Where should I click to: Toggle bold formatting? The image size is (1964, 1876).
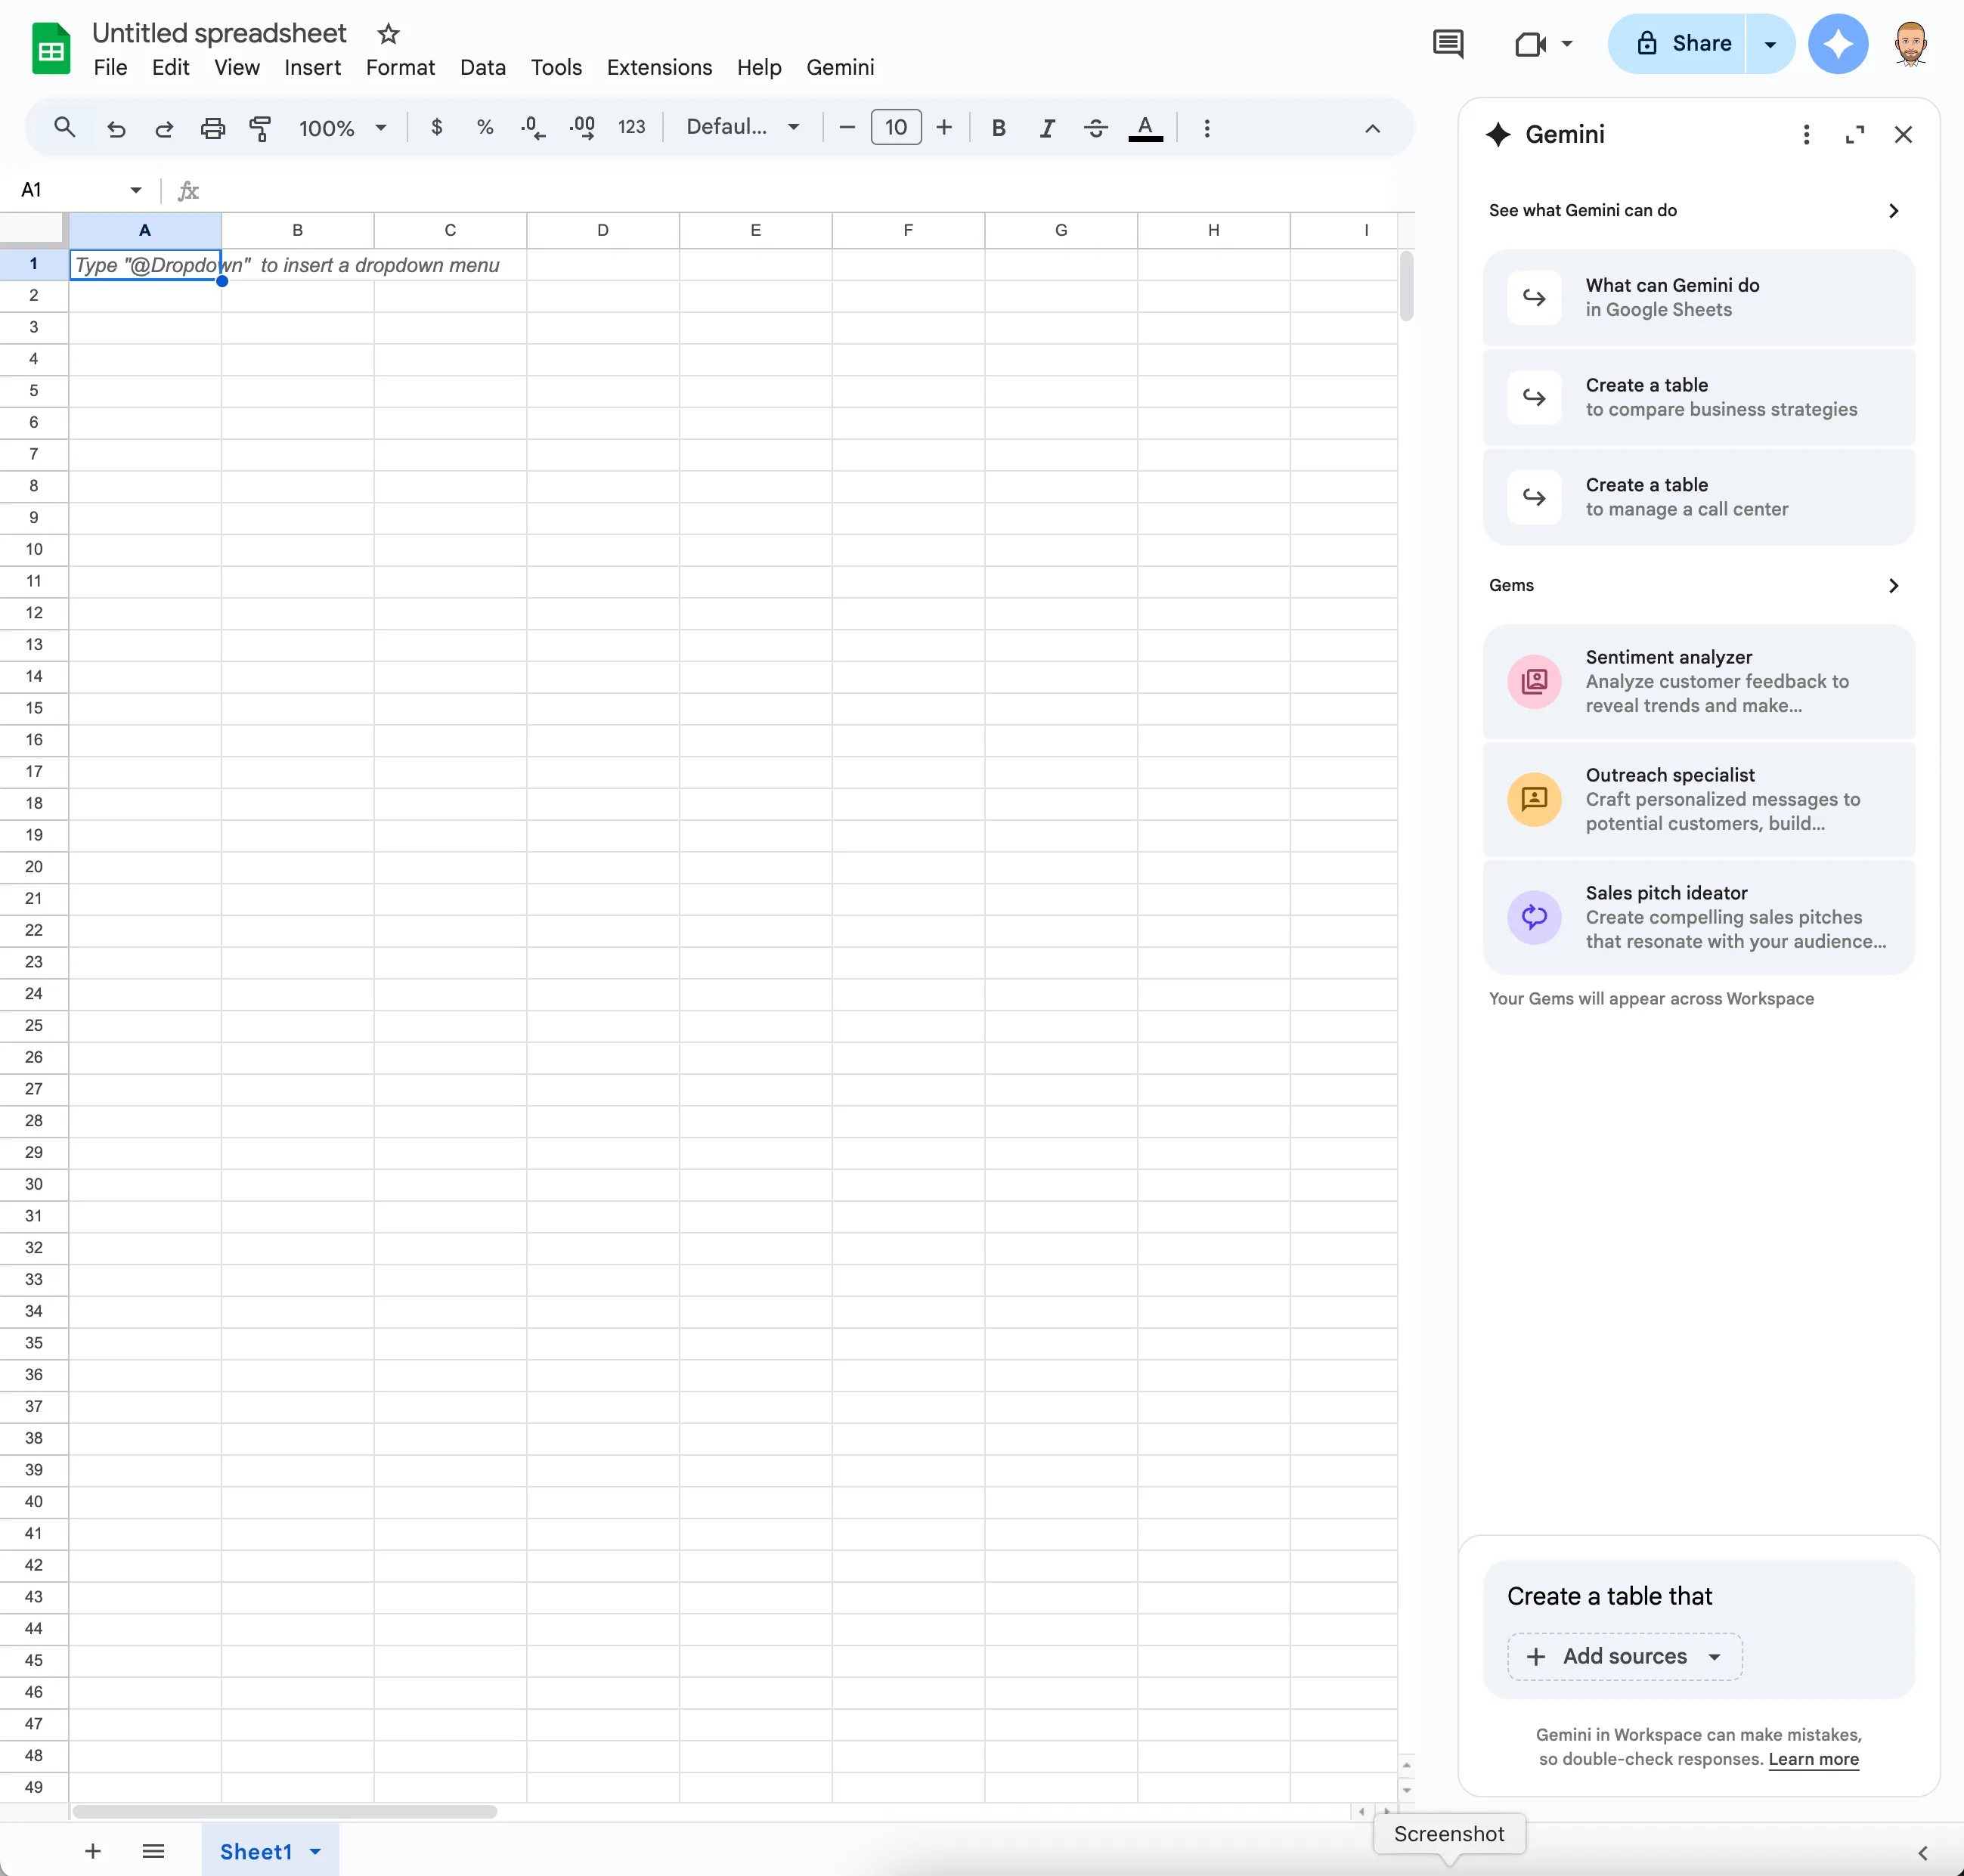[998, 128]
